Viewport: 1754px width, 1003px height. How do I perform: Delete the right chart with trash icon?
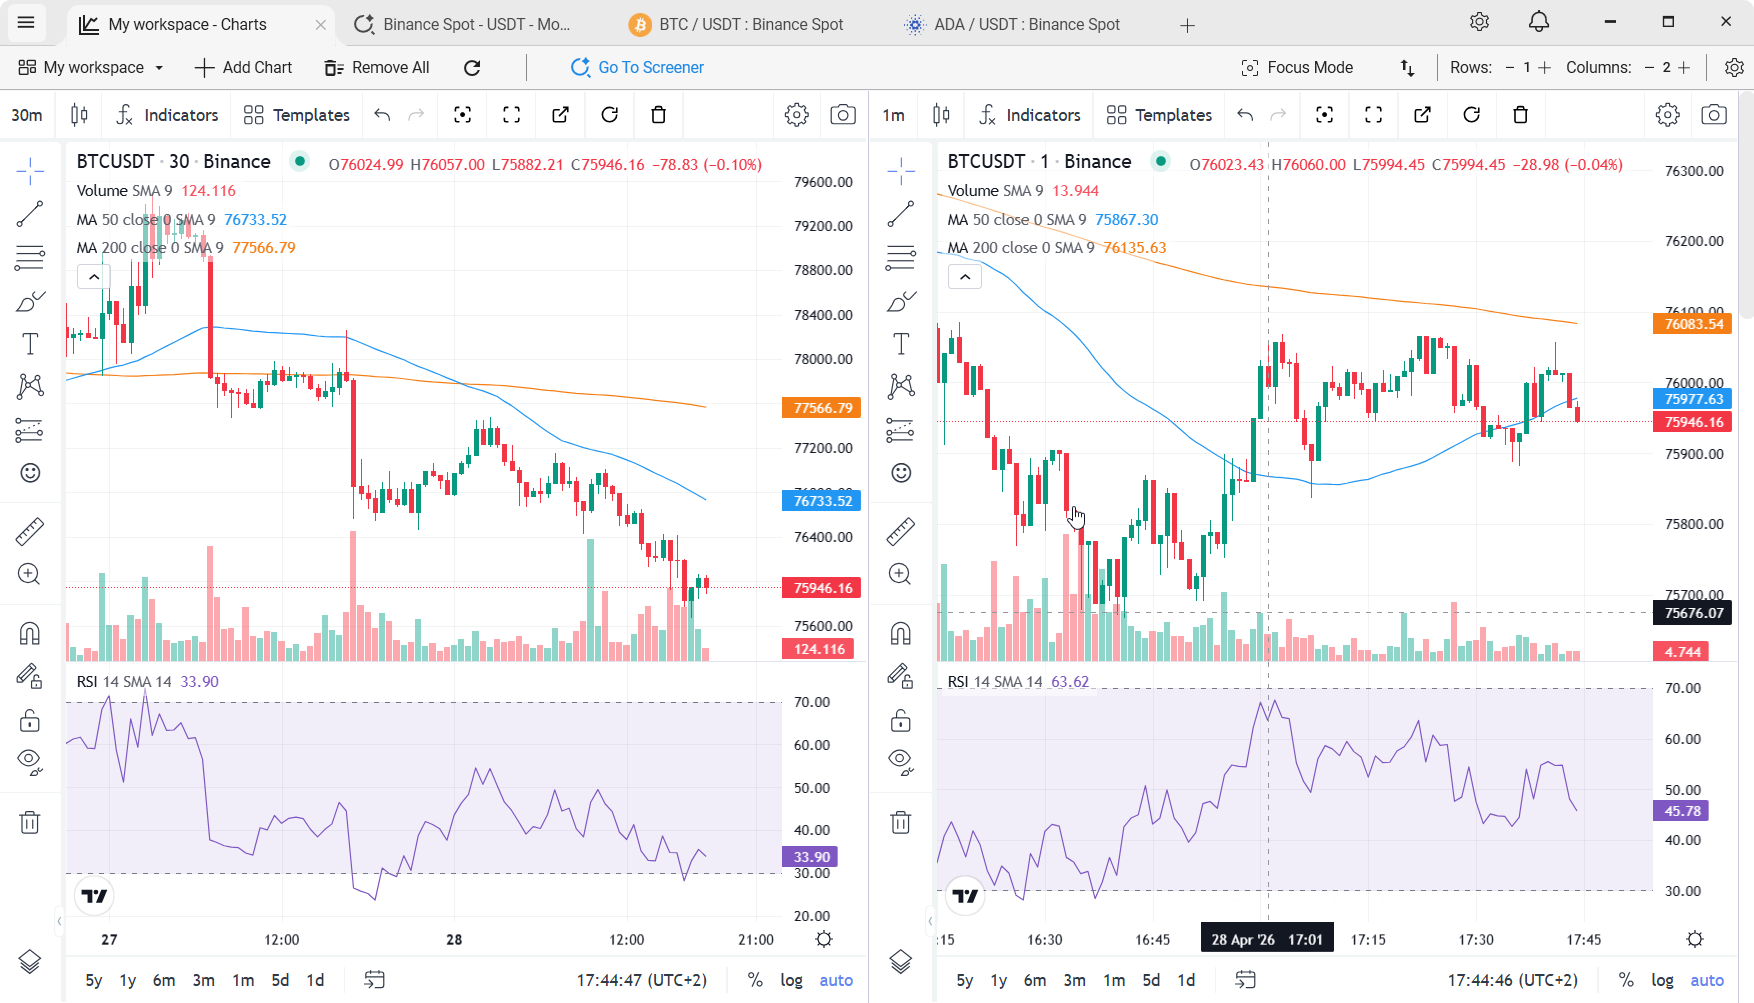tap(1520, 115)
